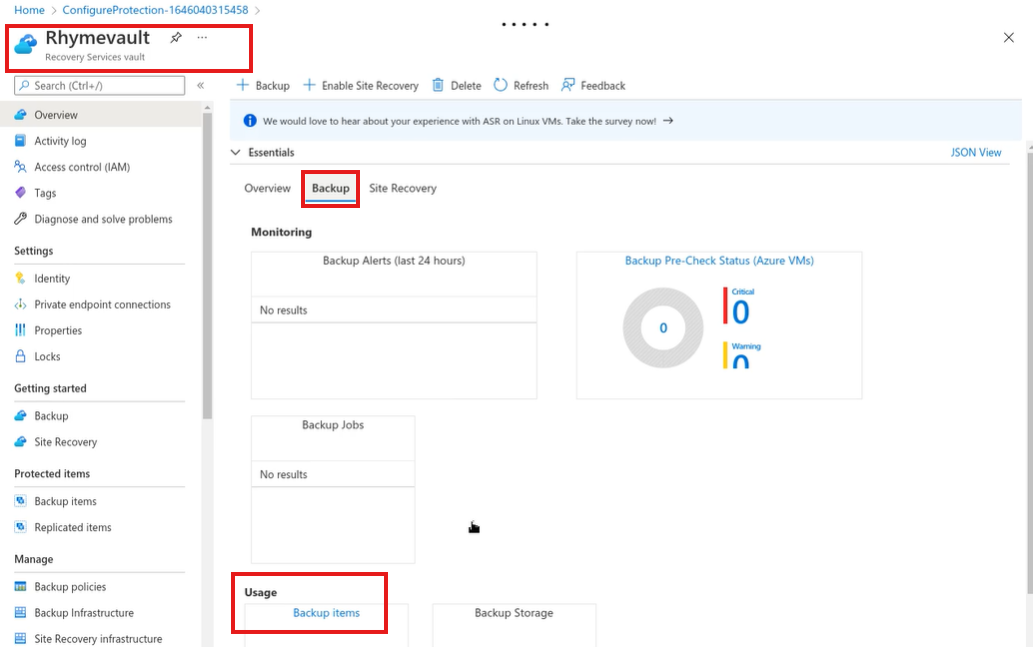Click the breadcrumb chevron after ConfigureProtection
Screen dimensions: 1033x647
pyautogui.click(x=257, y=11)
